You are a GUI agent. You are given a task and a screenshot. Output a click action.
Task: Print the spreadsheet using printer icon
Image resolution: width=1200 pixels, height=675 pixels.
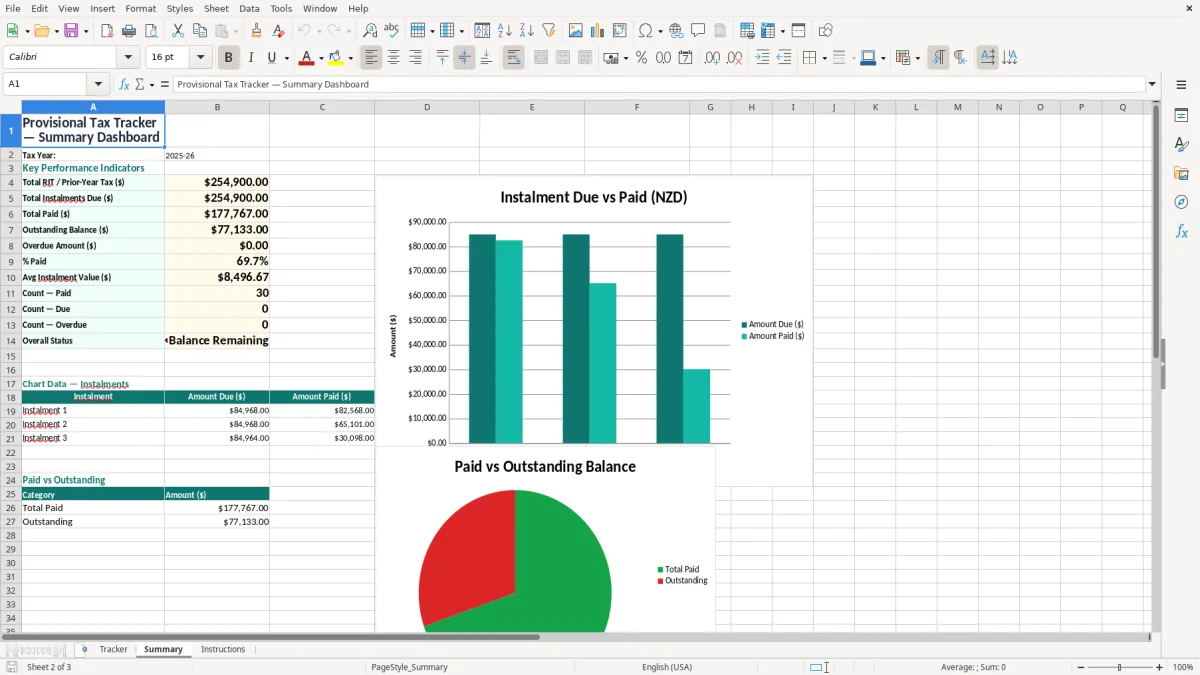click(129, 31)
